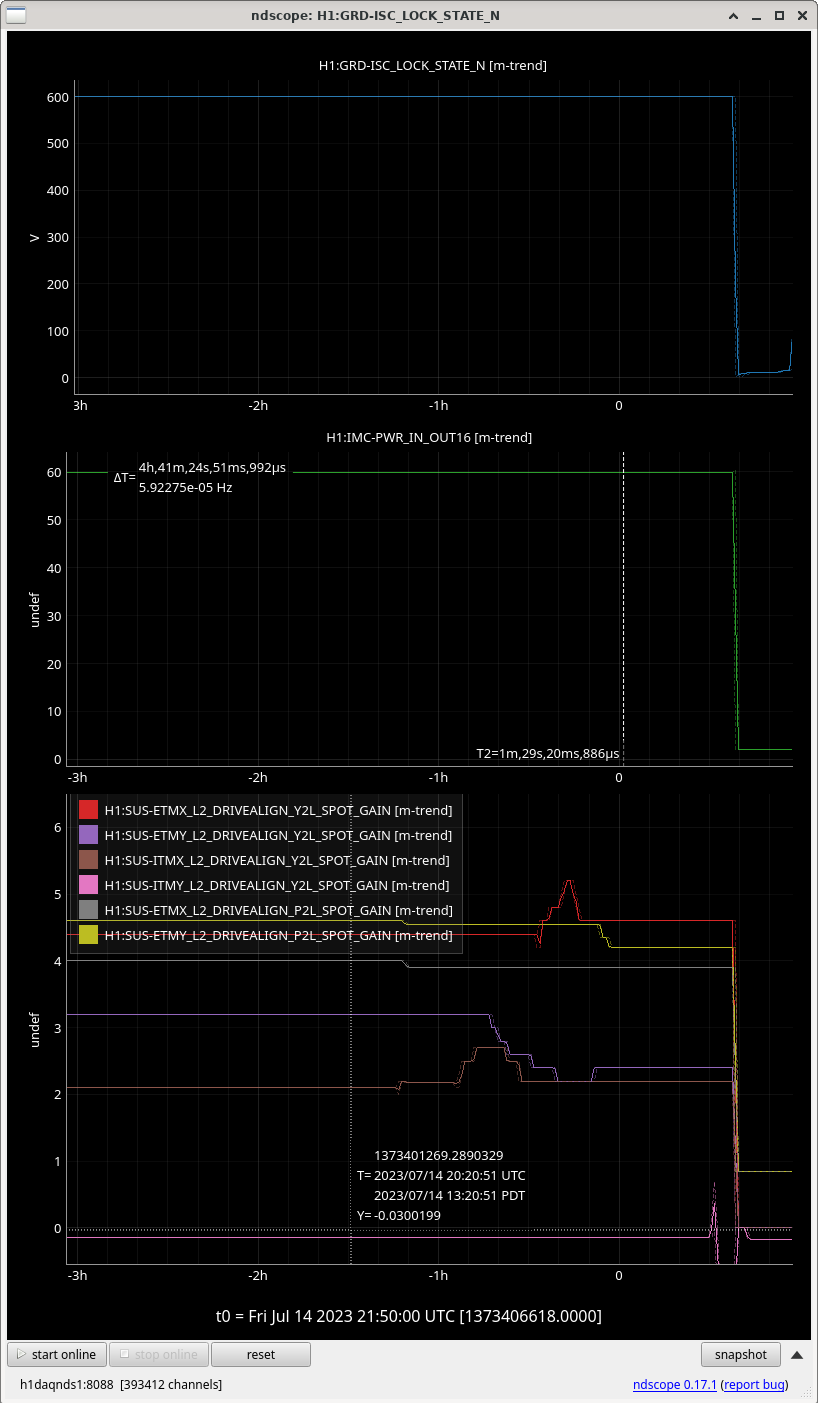This screenshot has width=818, height=1403.
Task: Maximize the ndscope window
Action: tap(779, 15)
